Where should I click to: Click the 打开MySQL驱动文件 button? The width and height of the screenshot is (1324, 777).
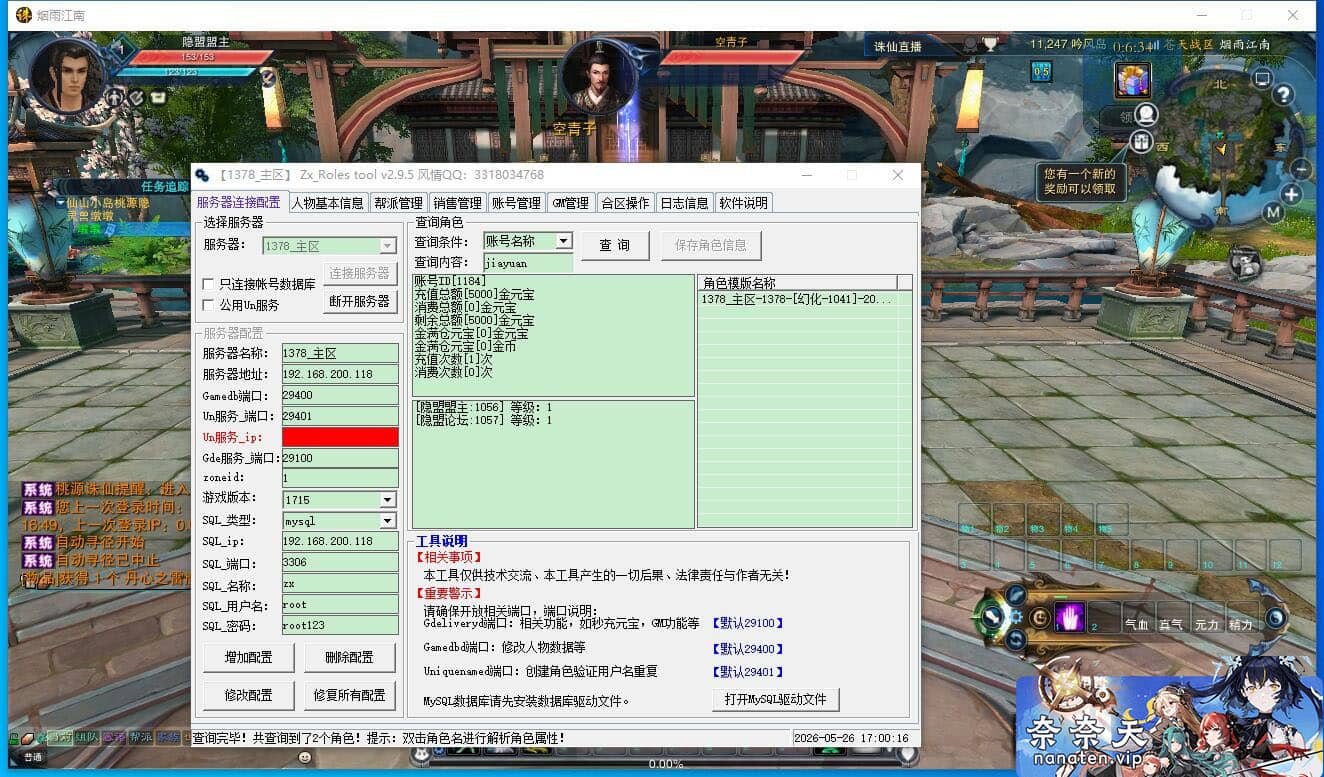[775, 699]
